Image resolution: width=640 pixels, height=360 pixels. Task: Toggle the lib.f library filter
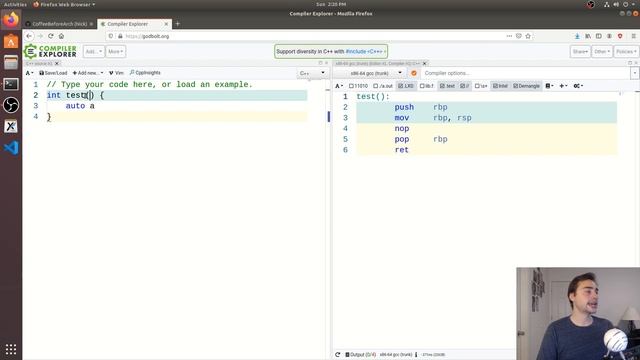point(427,86)
